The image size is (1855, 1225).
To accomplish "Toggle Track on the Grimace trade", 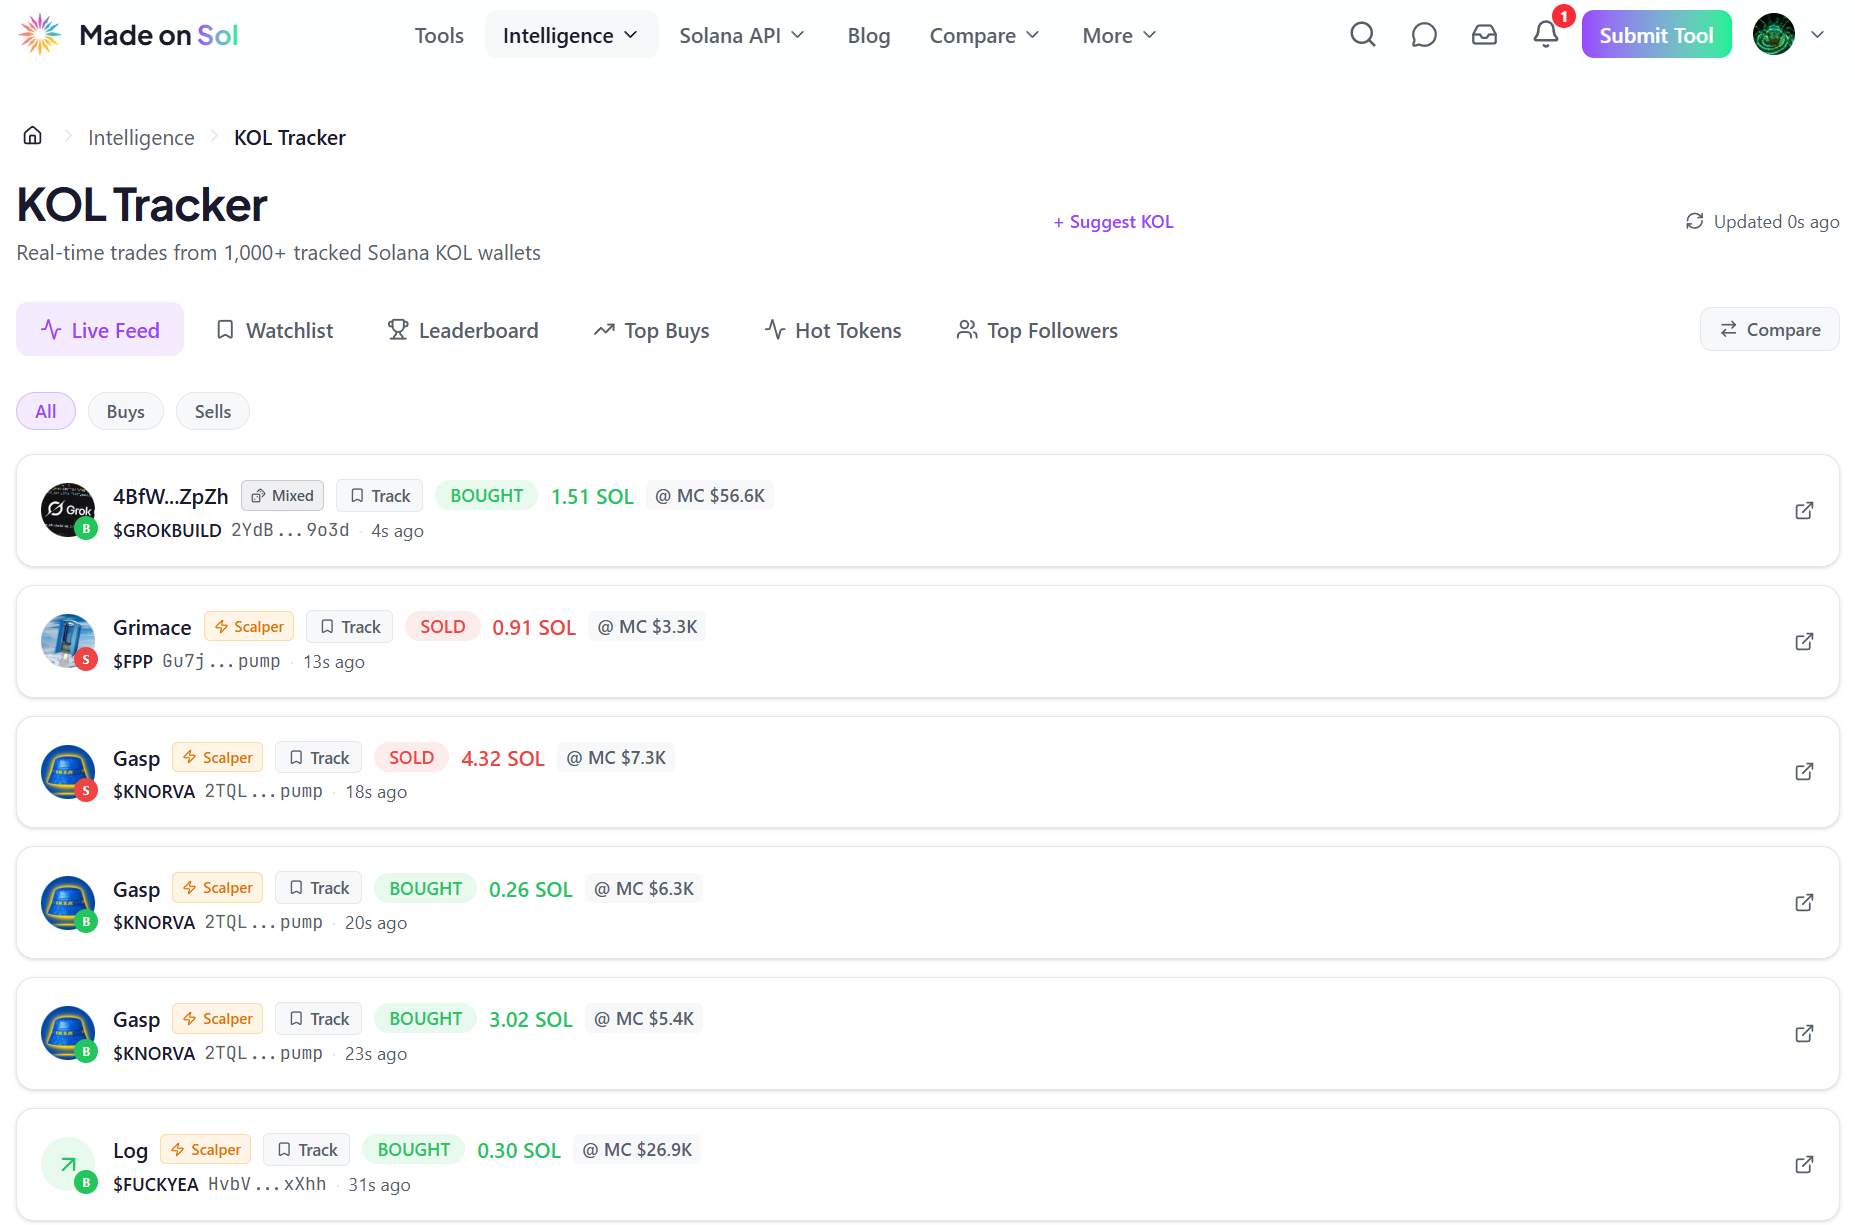I will [350, 627].
